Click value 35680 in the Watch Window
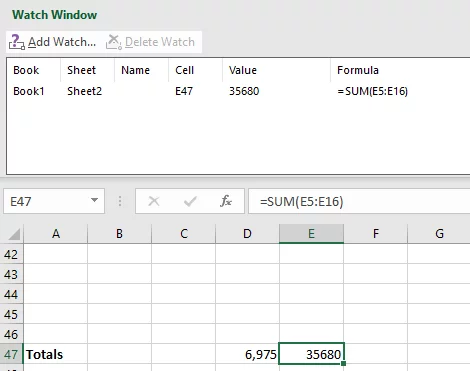This screenshot has height=371, width=470. coord(244,91)
